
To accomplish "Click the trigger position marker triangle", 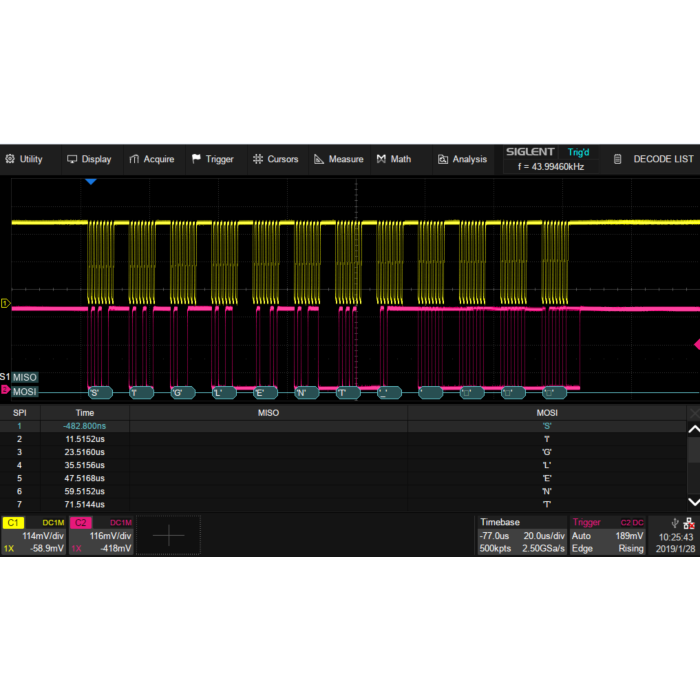I will pyautogui.click(x=90, y=182).
